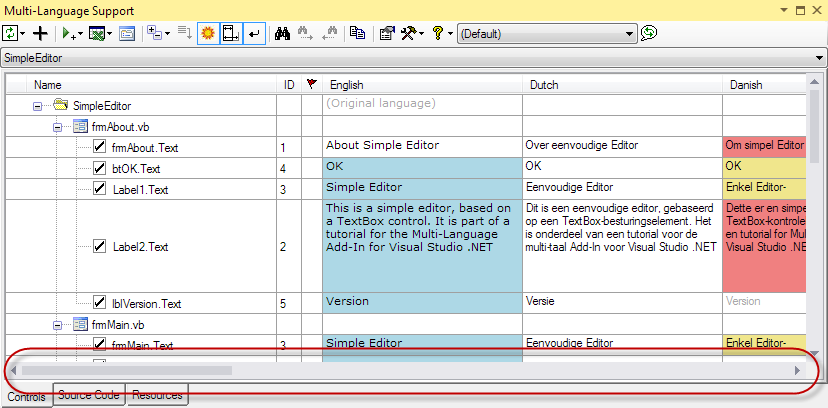828x408 pixels.
Task: Toggle the orange sun highlight button
Action: [x=208, y=33]
